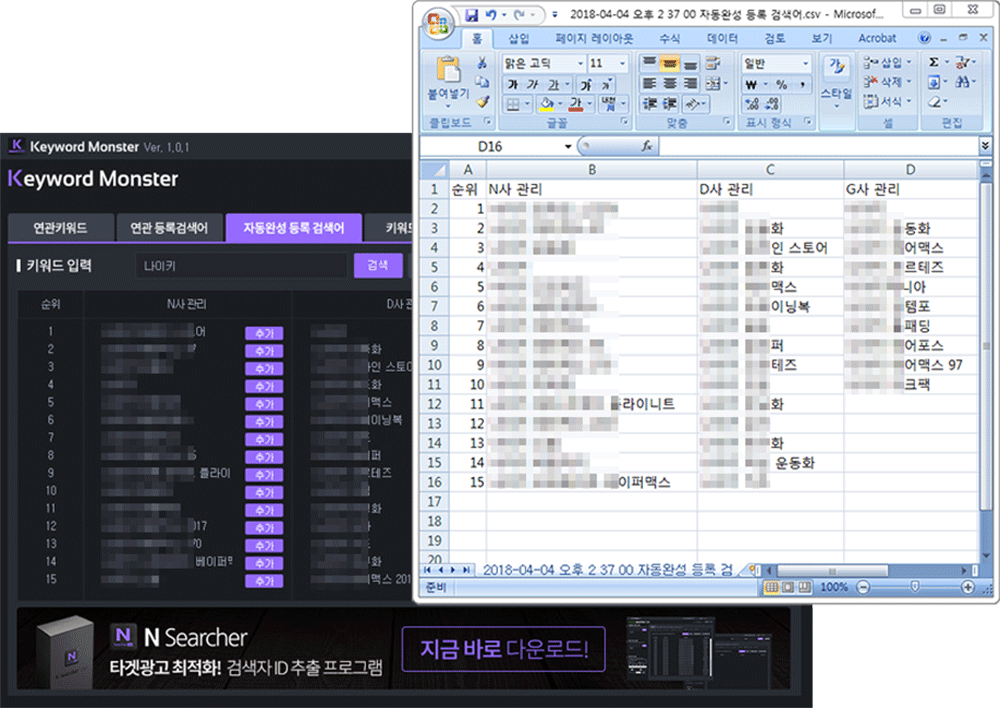Screen dimensions: 1000x708
Task: Click the zoom in plus button
Action: coord(967,587)
